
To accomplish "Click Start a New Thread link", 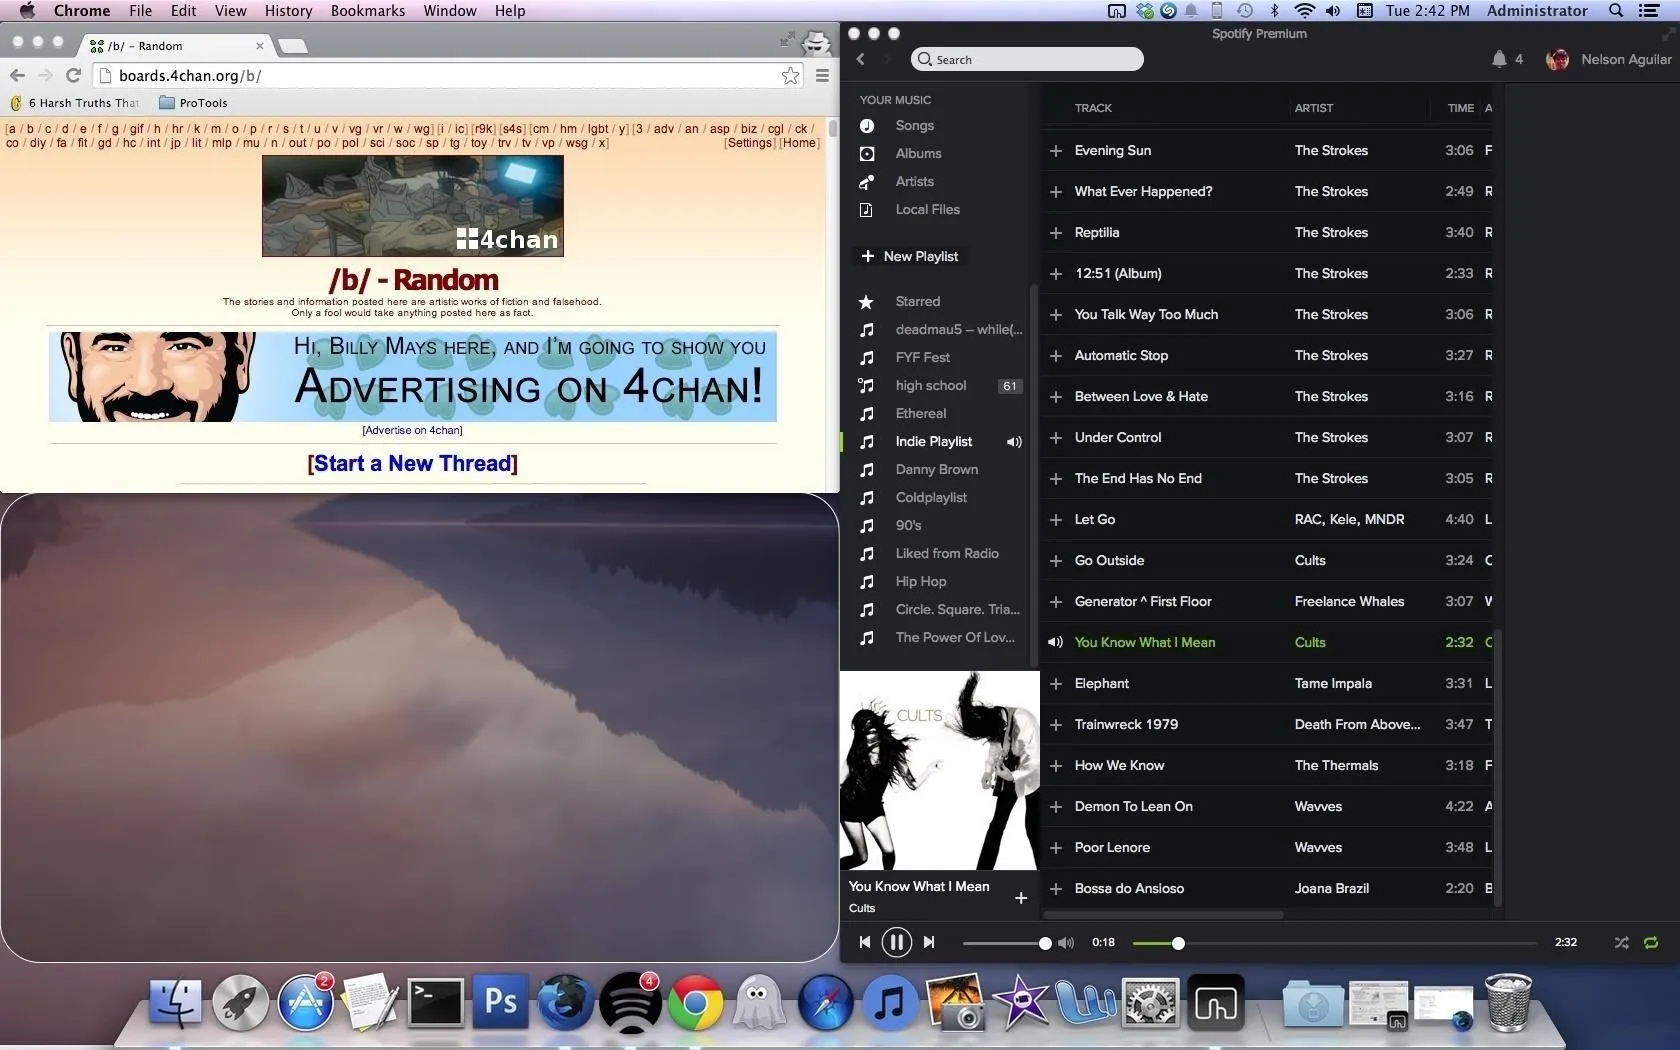I will tap(412, 463).
